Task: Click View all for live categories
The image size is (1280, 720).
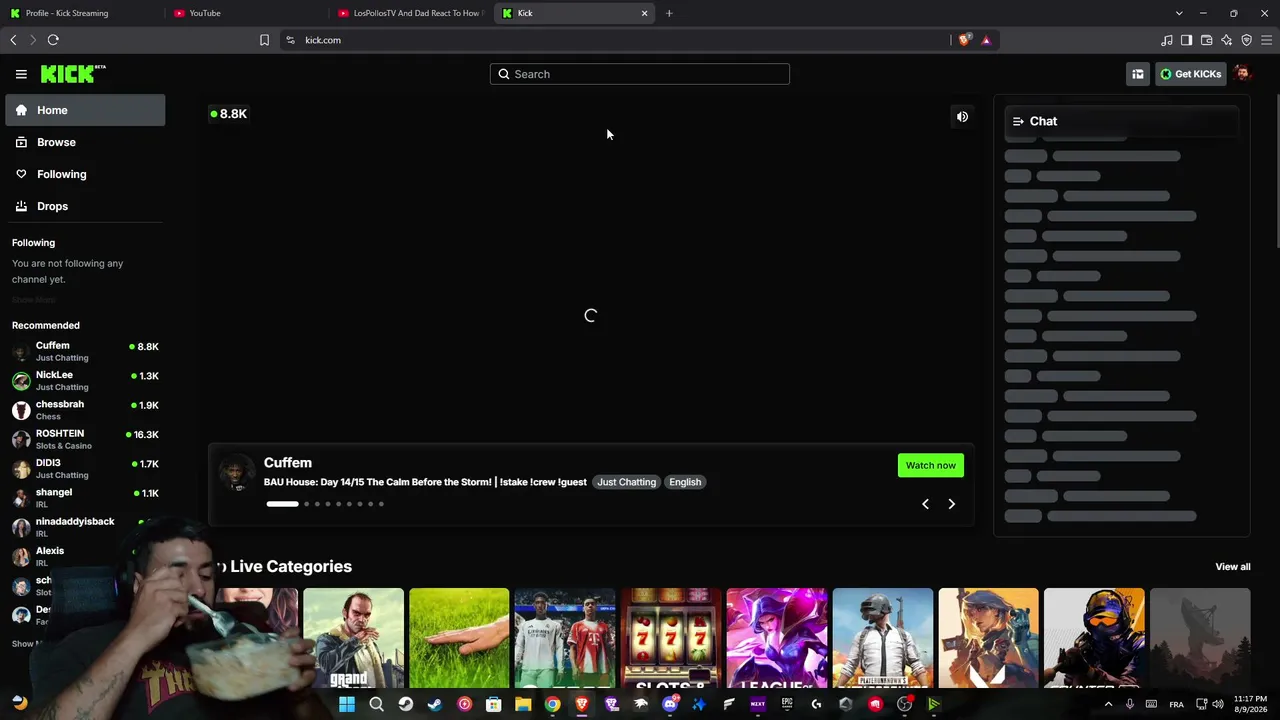Action: 1233,567
